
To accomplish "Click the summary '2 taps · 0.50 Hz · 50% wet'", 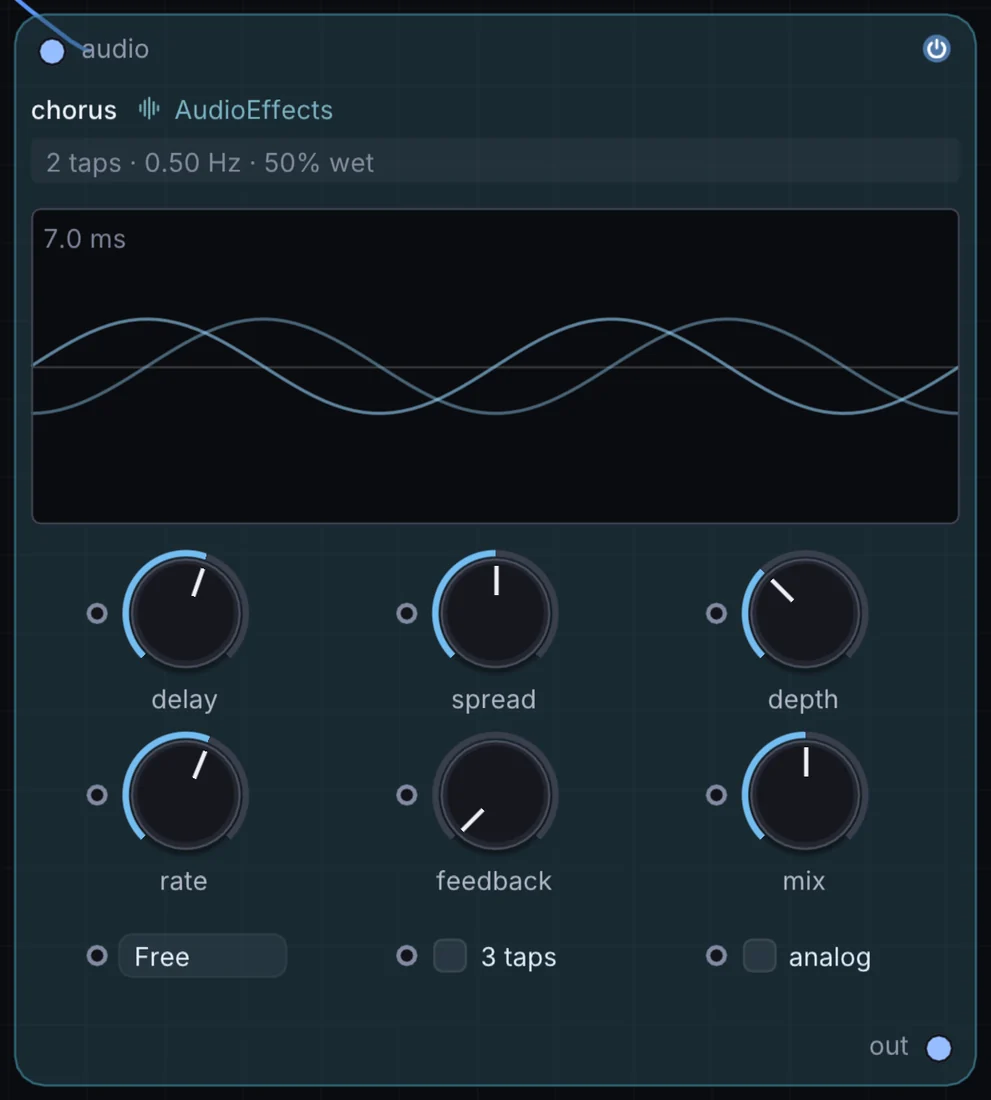I will click(494, 162).
